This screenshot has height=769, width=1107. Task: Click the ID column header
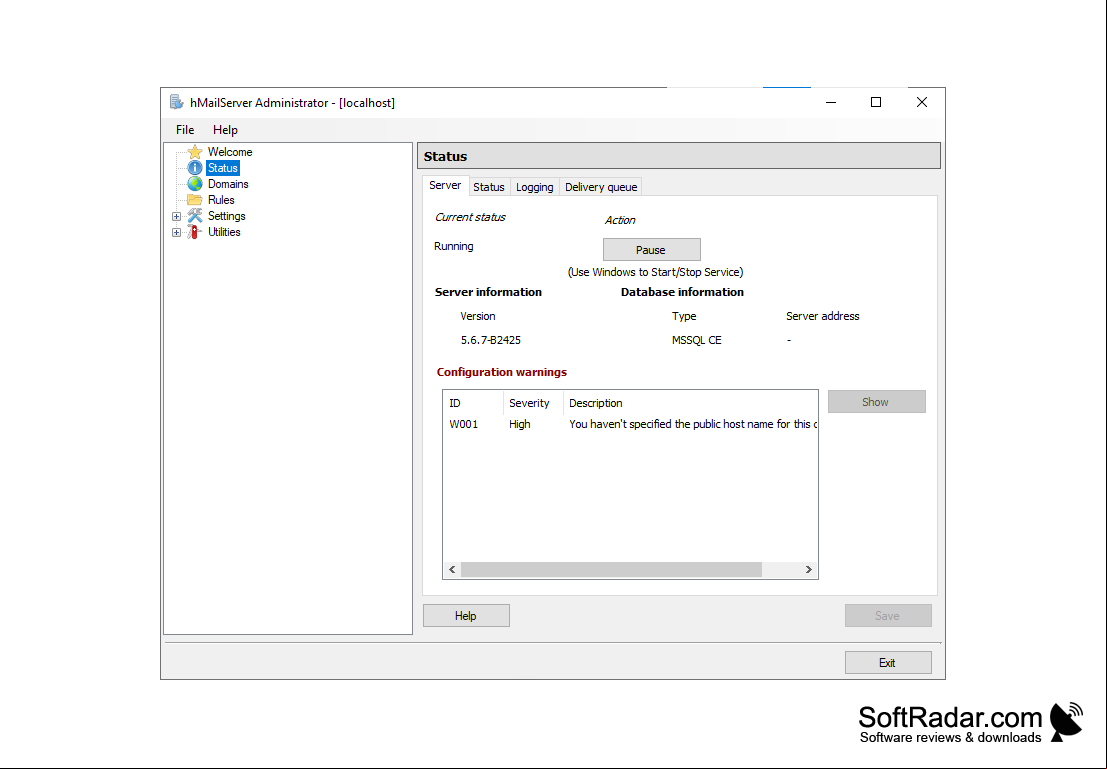473,403
